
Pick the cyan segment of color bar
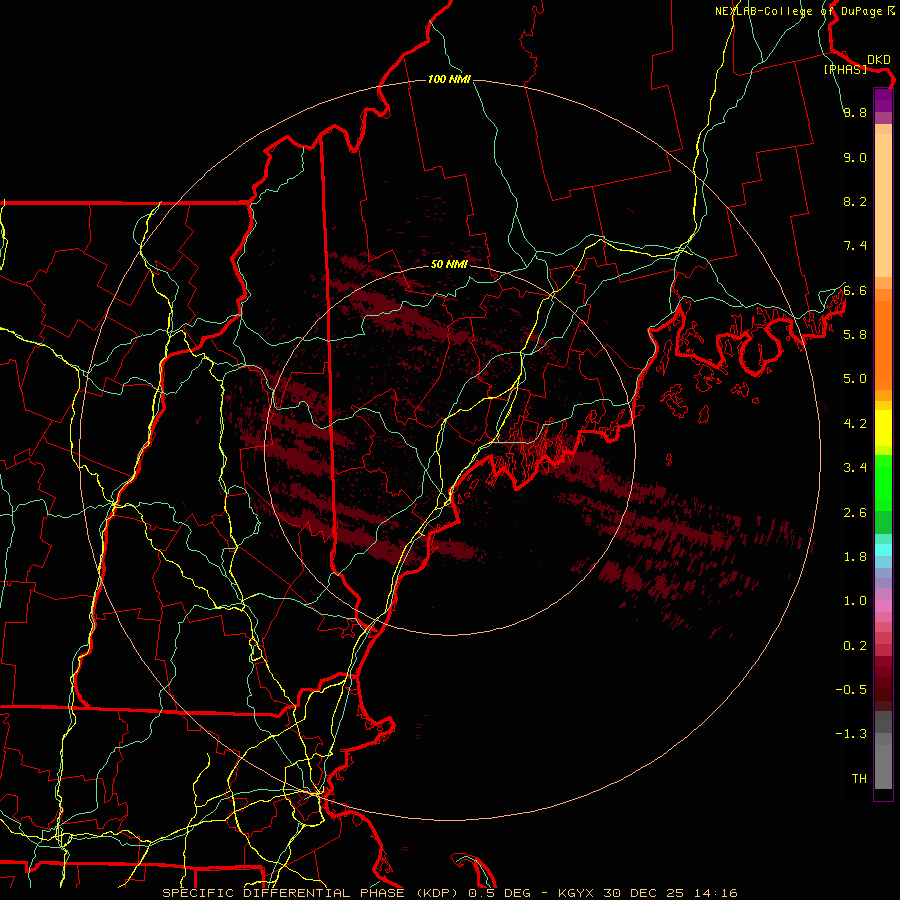(x=883, y=550)
